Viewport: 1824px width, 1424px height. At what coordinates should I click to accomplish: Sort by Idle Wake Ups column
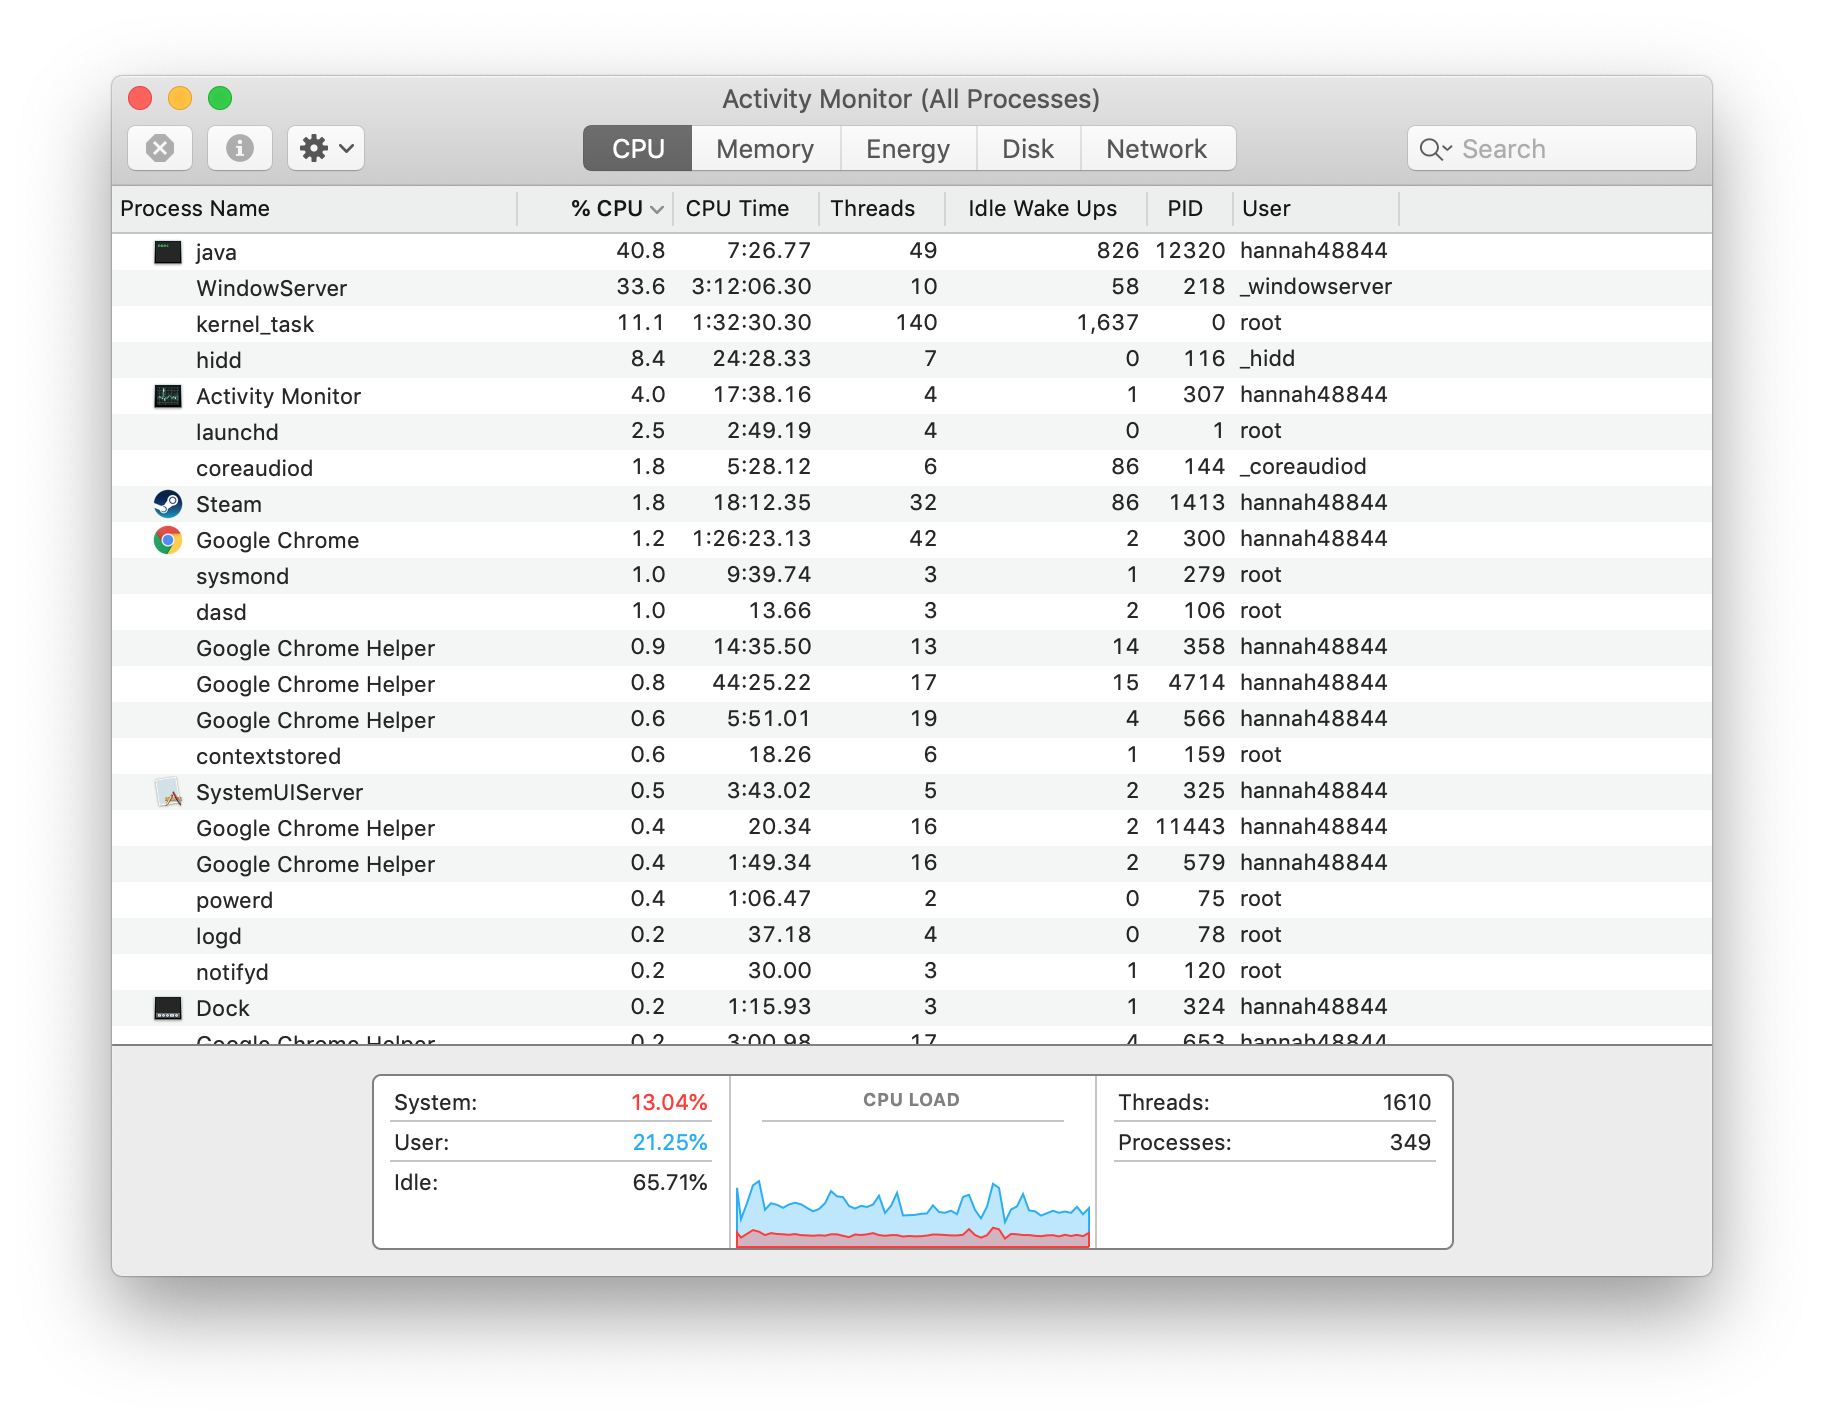coord(1046,208)
